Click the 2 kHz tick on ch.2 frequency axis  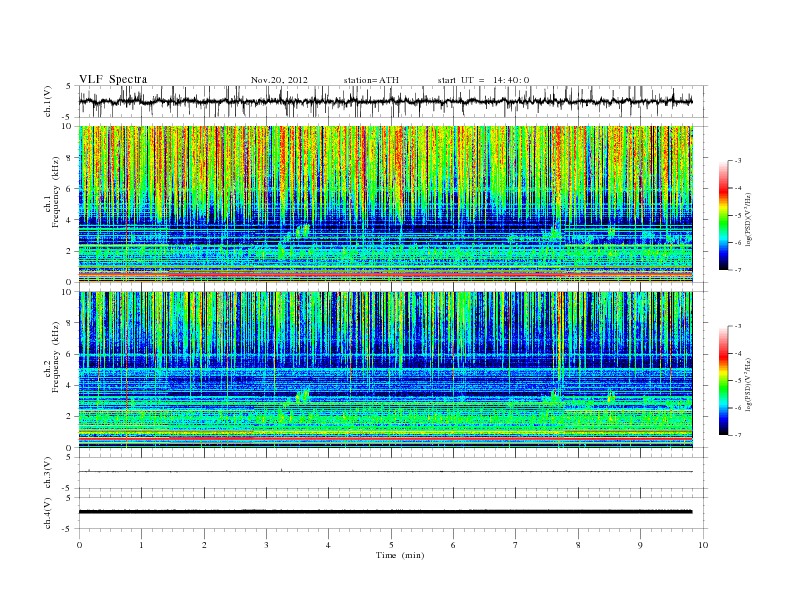click(x=69, y=417)
